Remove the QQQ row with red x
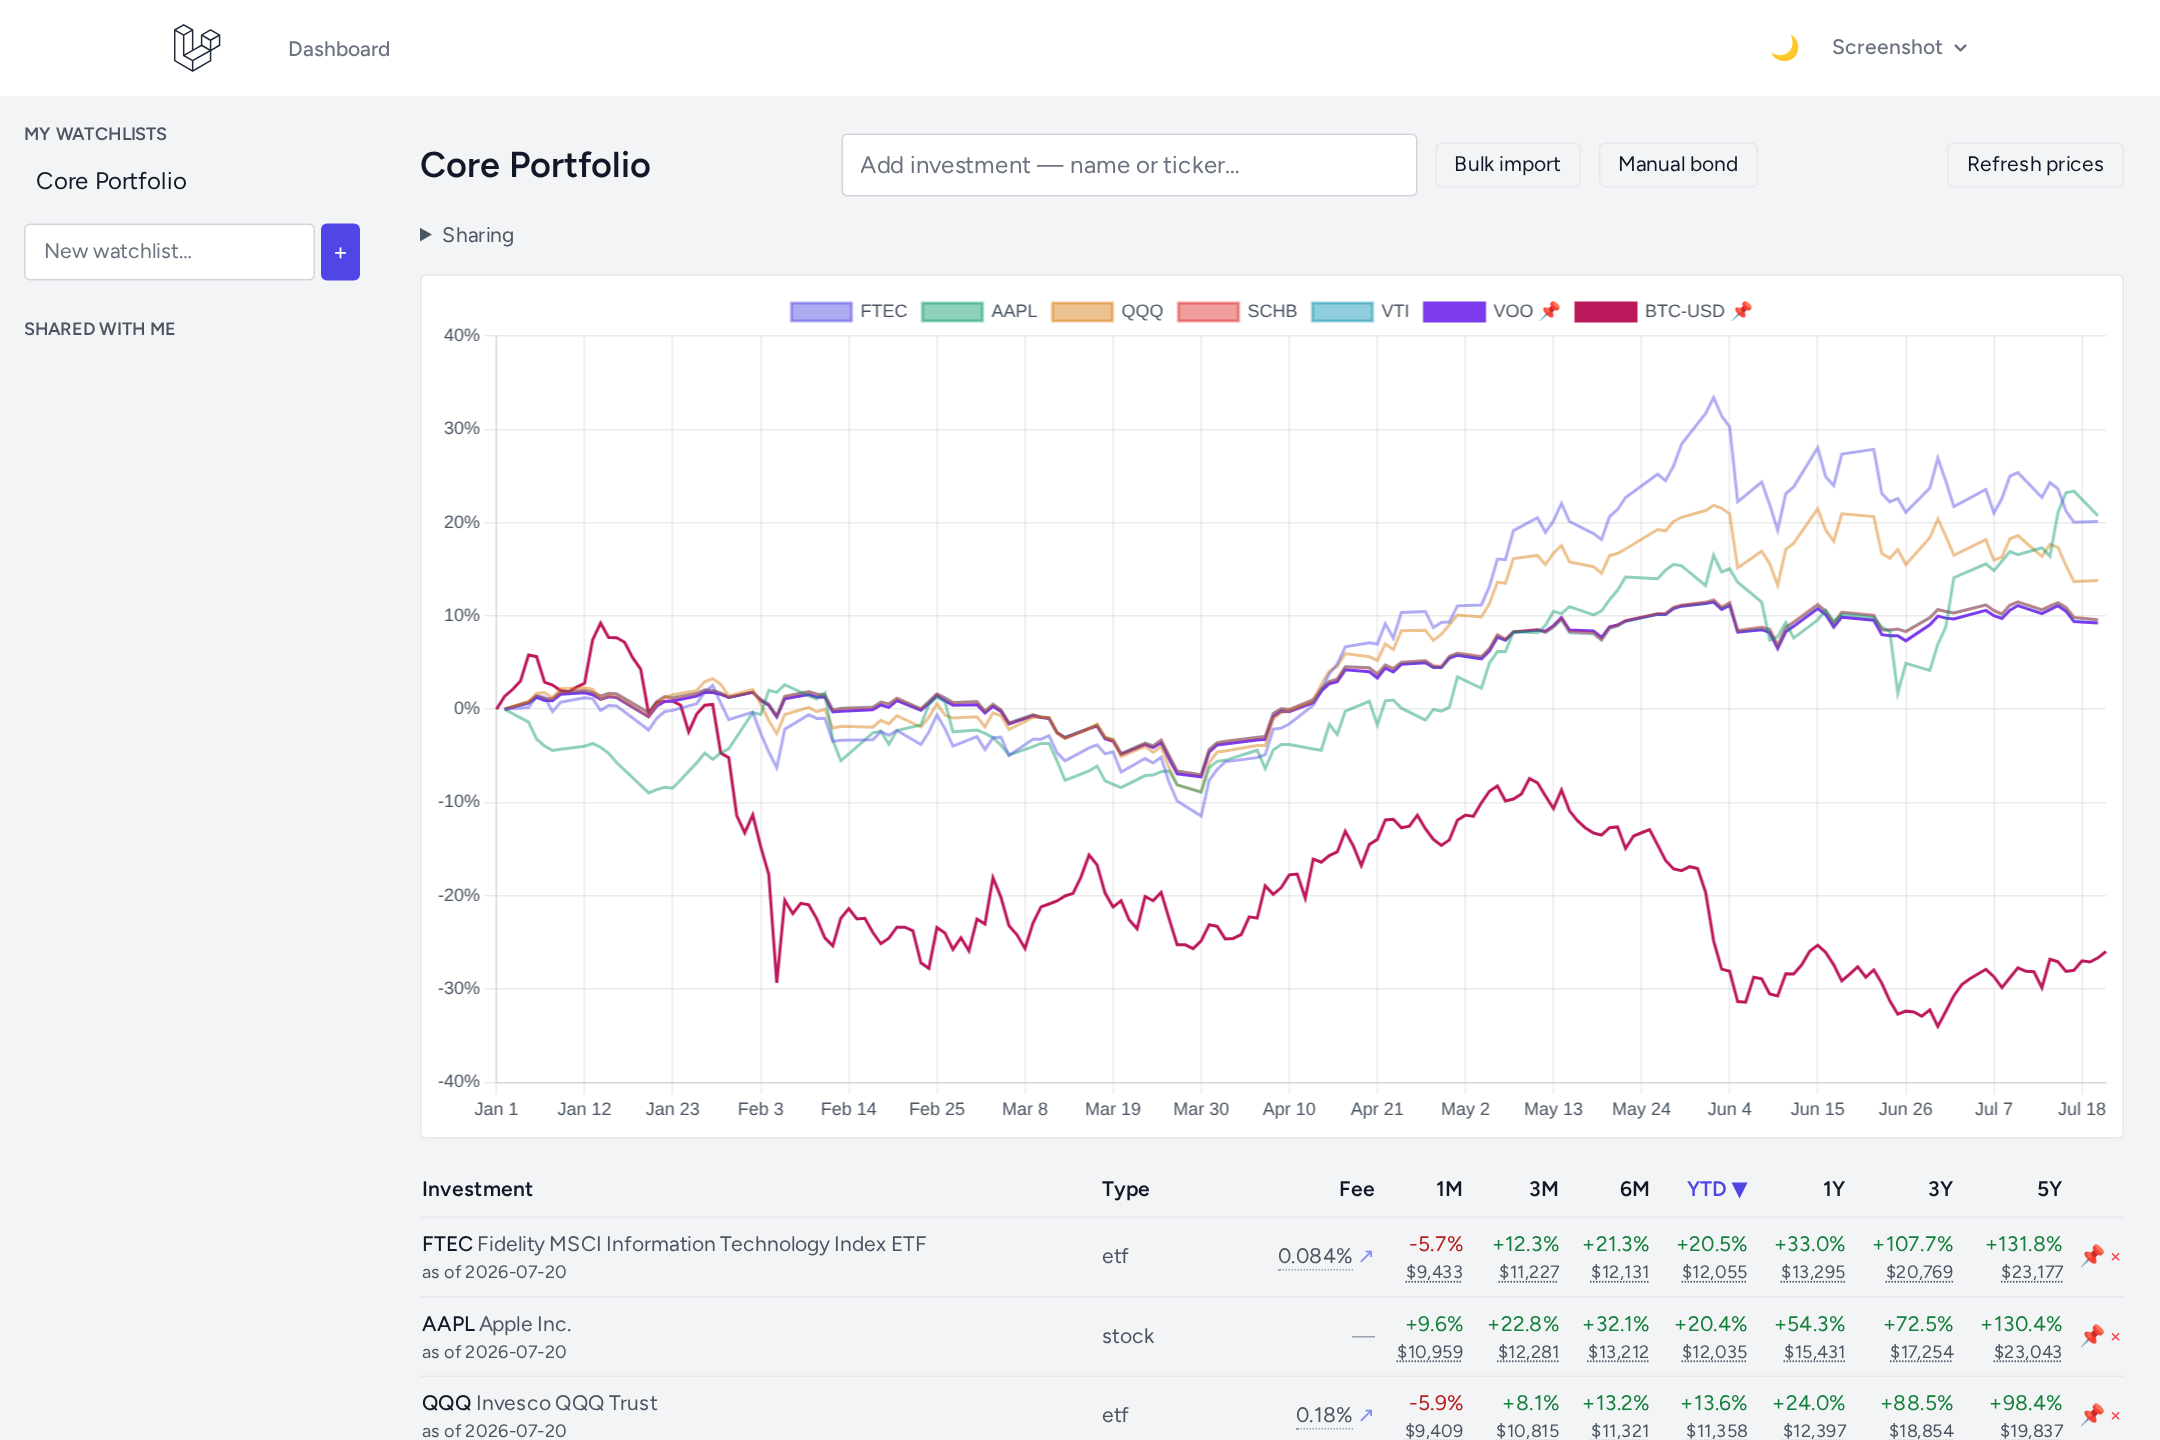Screen dimensions: 2160x1440 [x=2115, y=1416]
